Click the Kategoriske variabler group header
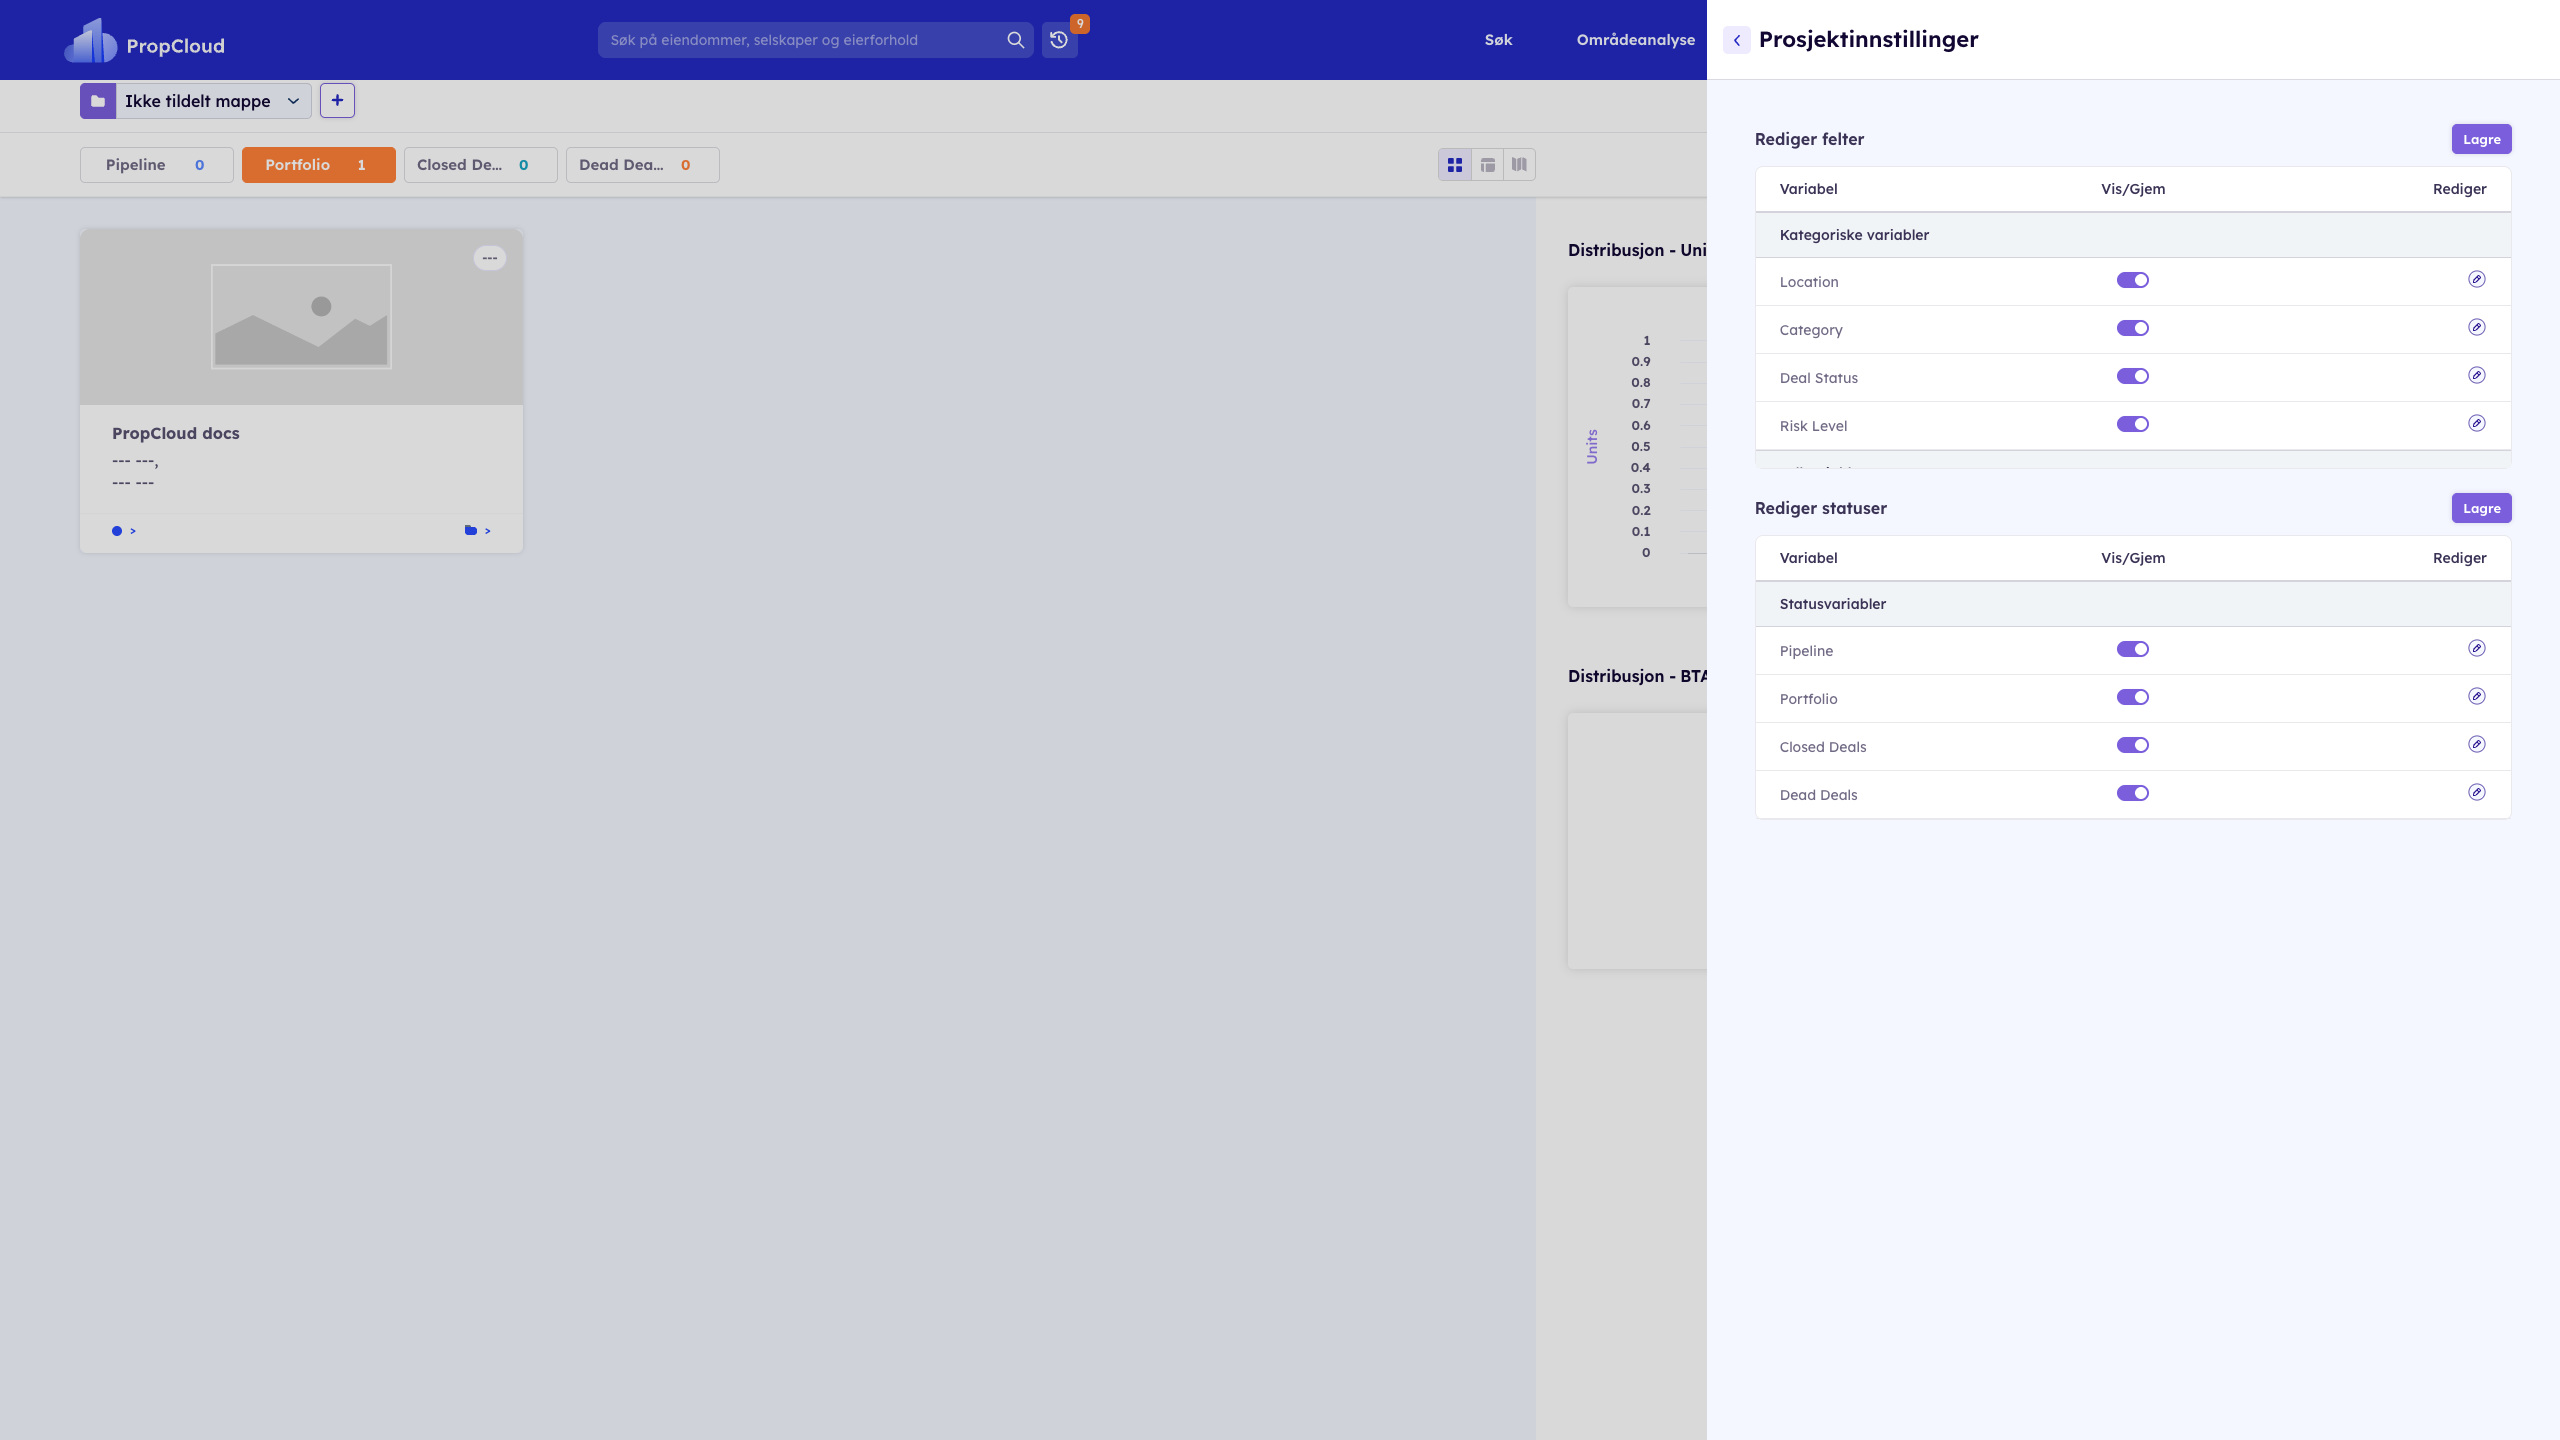This screenshot has height=1440, width=2560. (2133, 235)
